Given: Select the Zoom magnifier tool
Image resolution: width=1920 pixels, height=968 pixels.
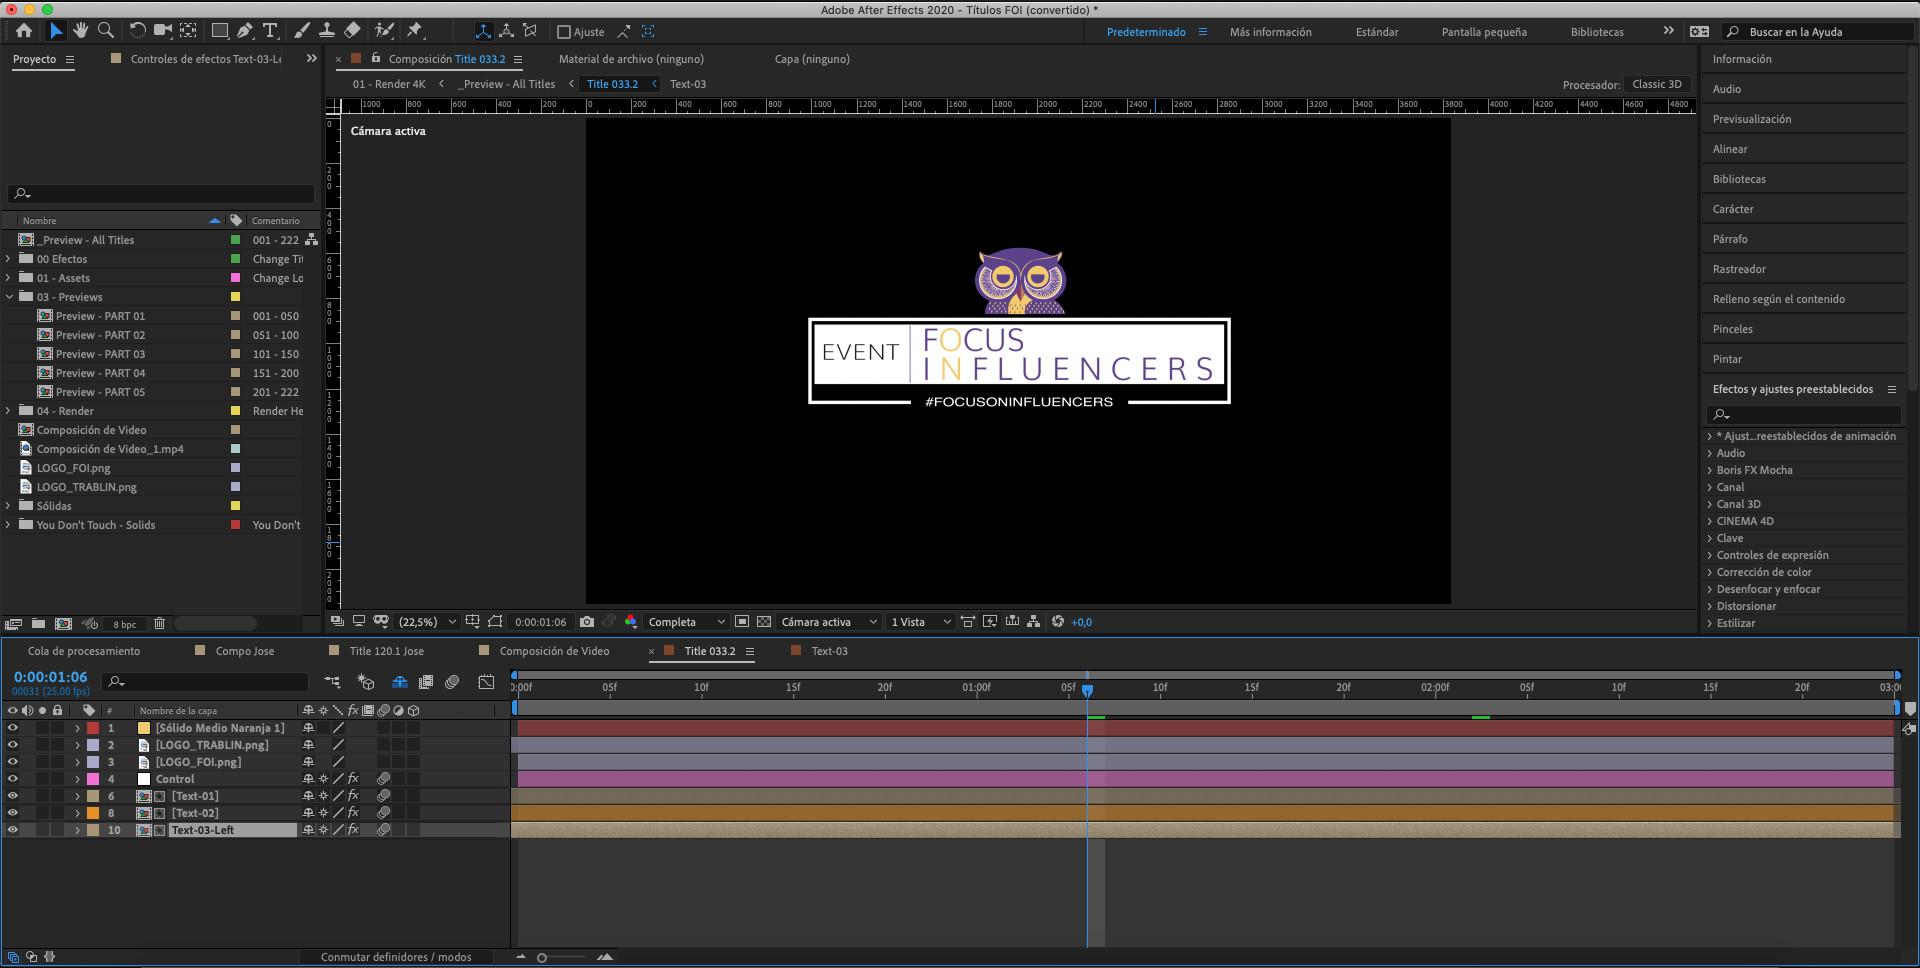Looking at the screenshot, I should [x=106, y=31].
